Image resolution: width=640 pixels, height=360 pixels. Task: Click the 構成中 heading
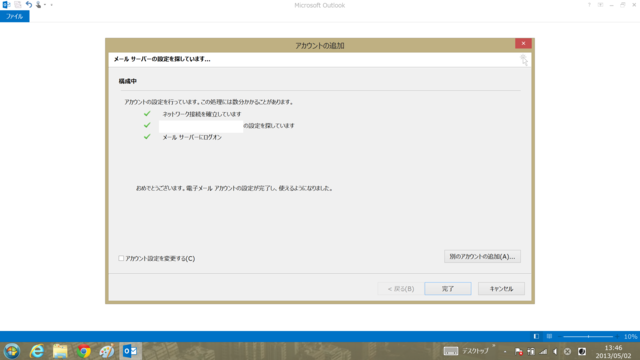(x=128, y=81)
